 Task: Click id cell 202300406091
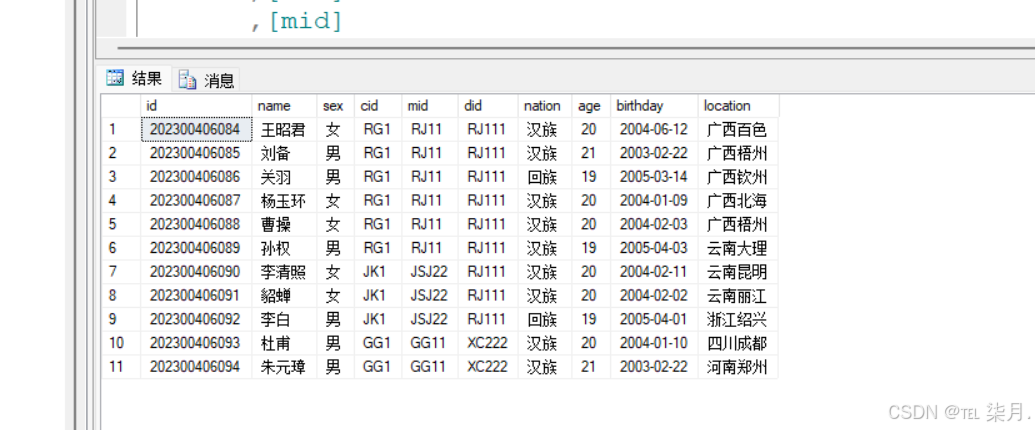196,296
